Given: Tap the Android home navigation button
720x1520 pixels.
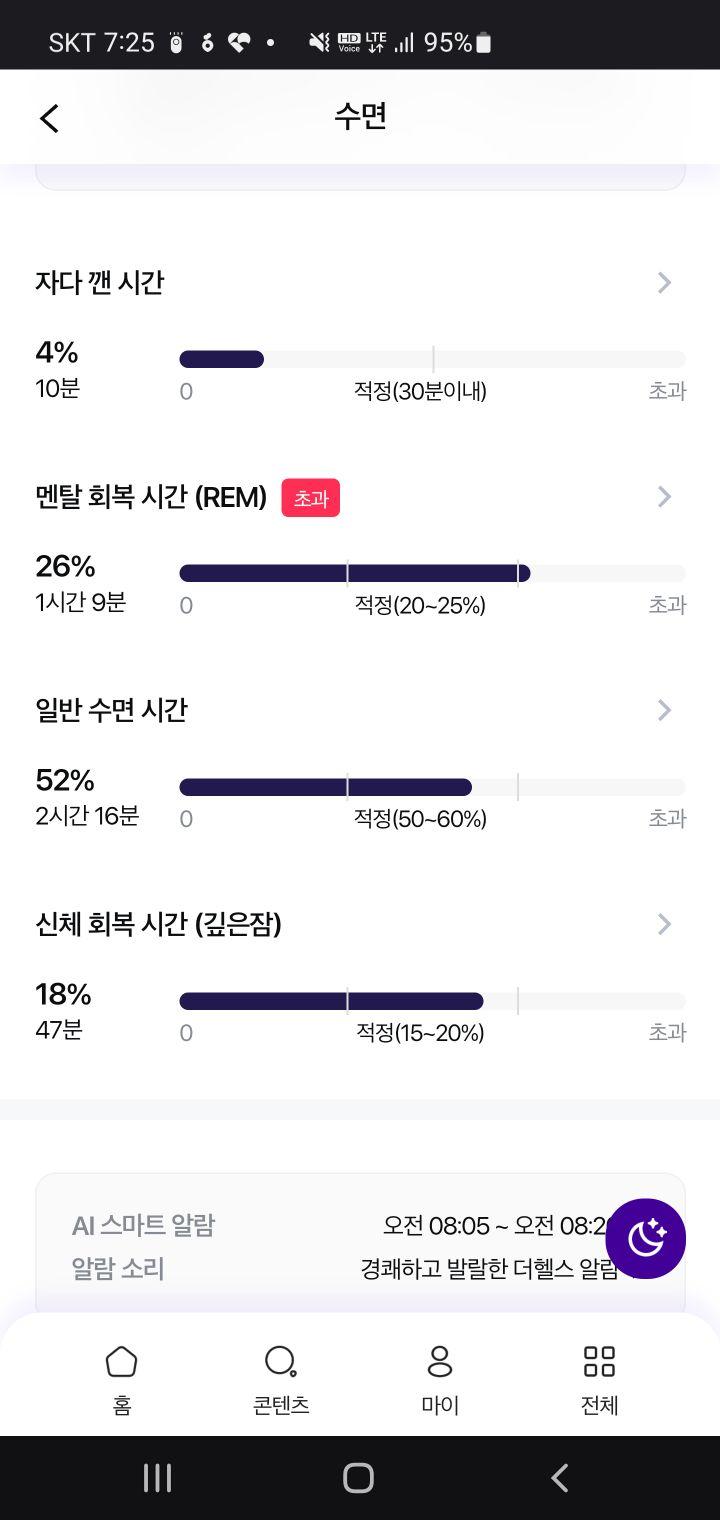Looking at the screenshot, I should (358, 1477).
